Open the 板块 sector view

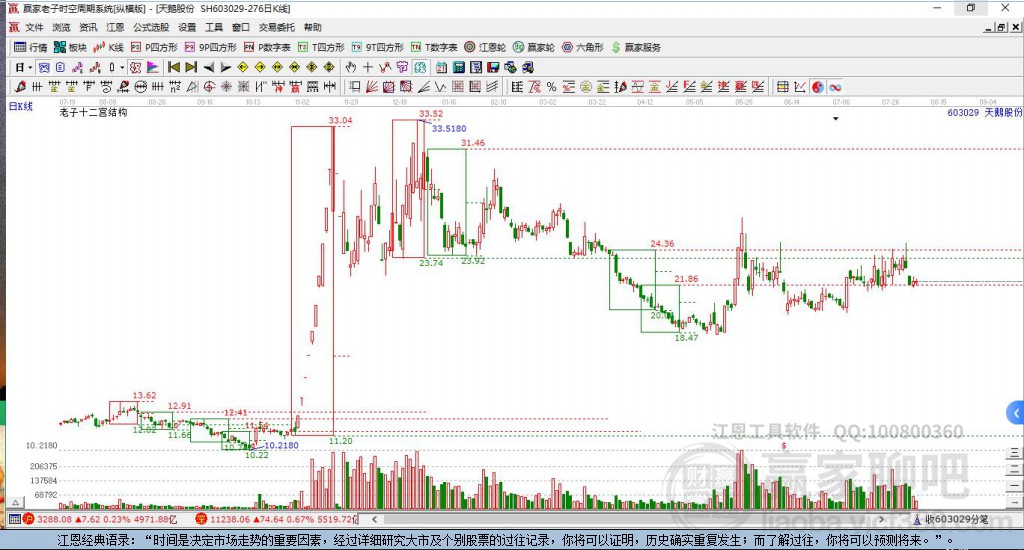[70, 47]
